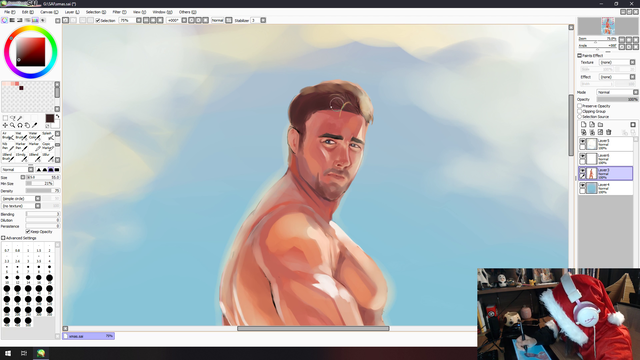Viewport: 640px width, 360px height.
Task: Select the lasso selection tool
Action: [x=13, y=118]
